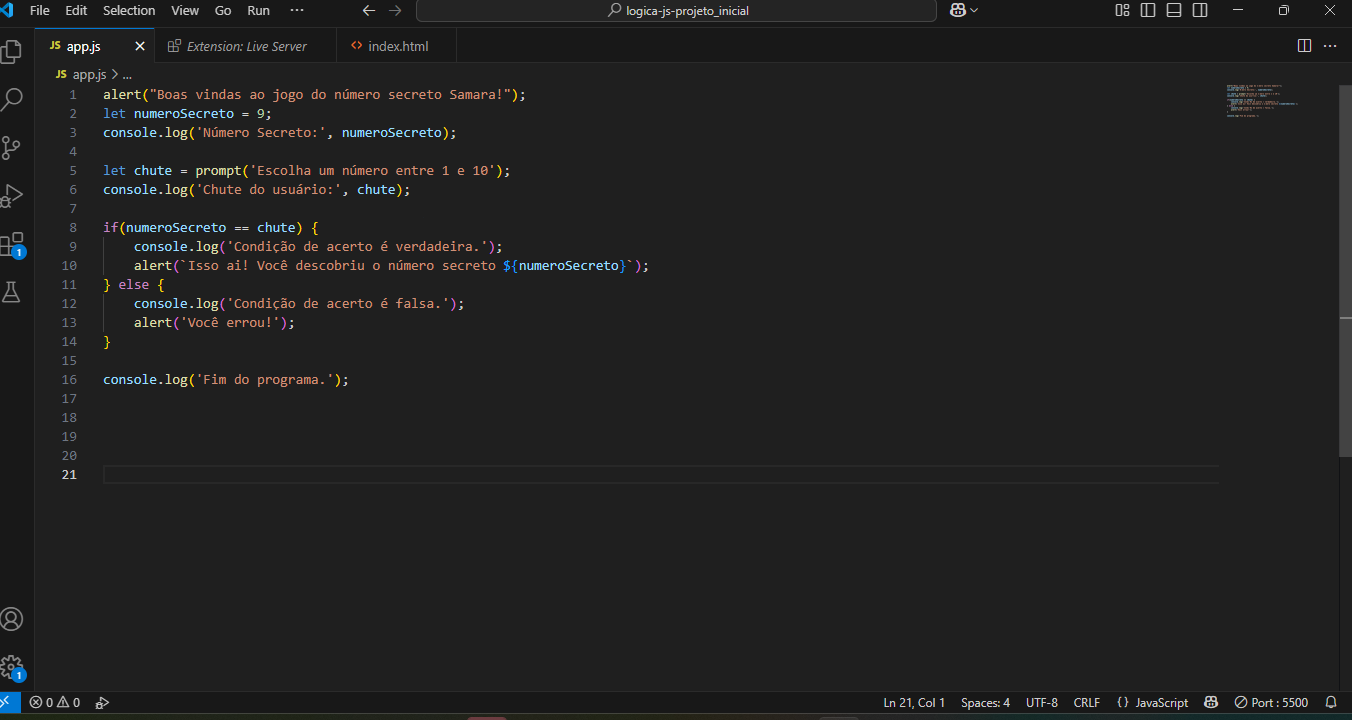Expand the breadcrumb ellipsis after app.js

tap(127, 75)
